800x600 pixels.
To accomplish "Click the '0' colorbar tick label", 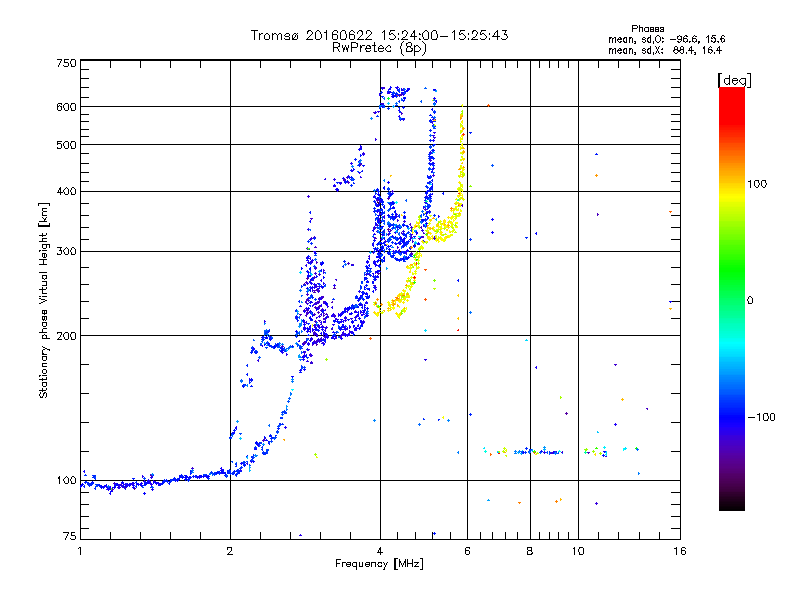I will [x=750, y=301].
